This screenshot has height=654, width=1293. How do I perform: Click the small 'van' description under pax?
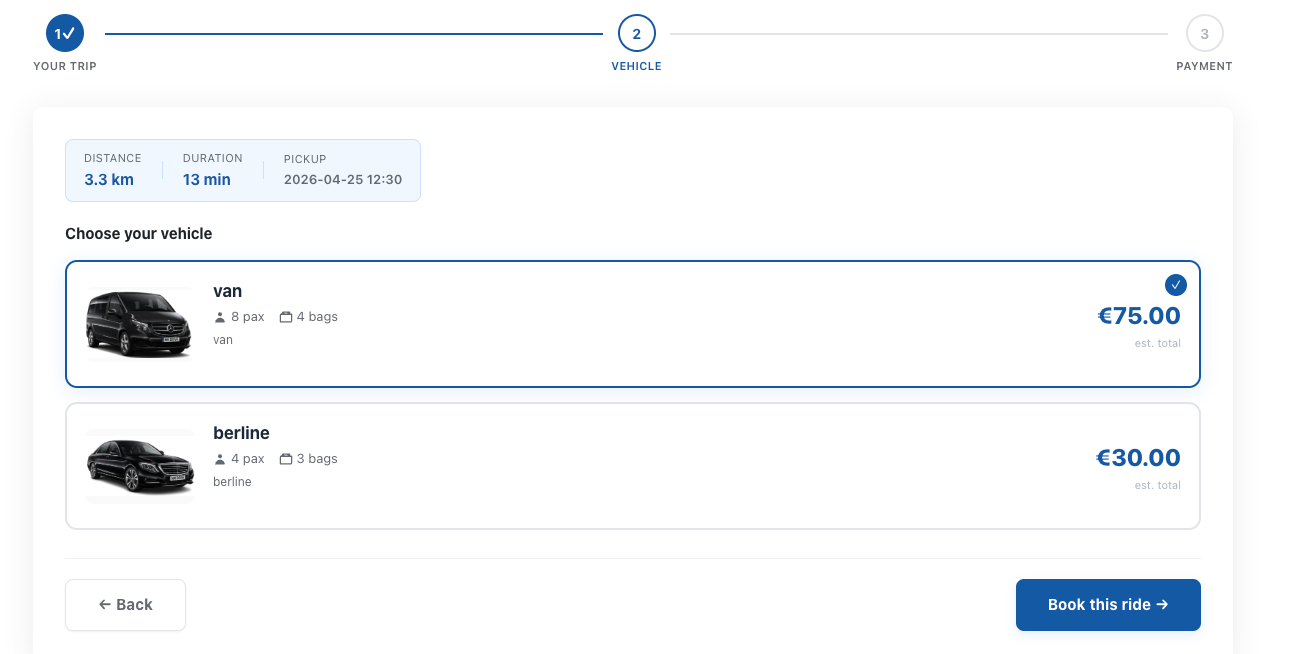(223, 340)
